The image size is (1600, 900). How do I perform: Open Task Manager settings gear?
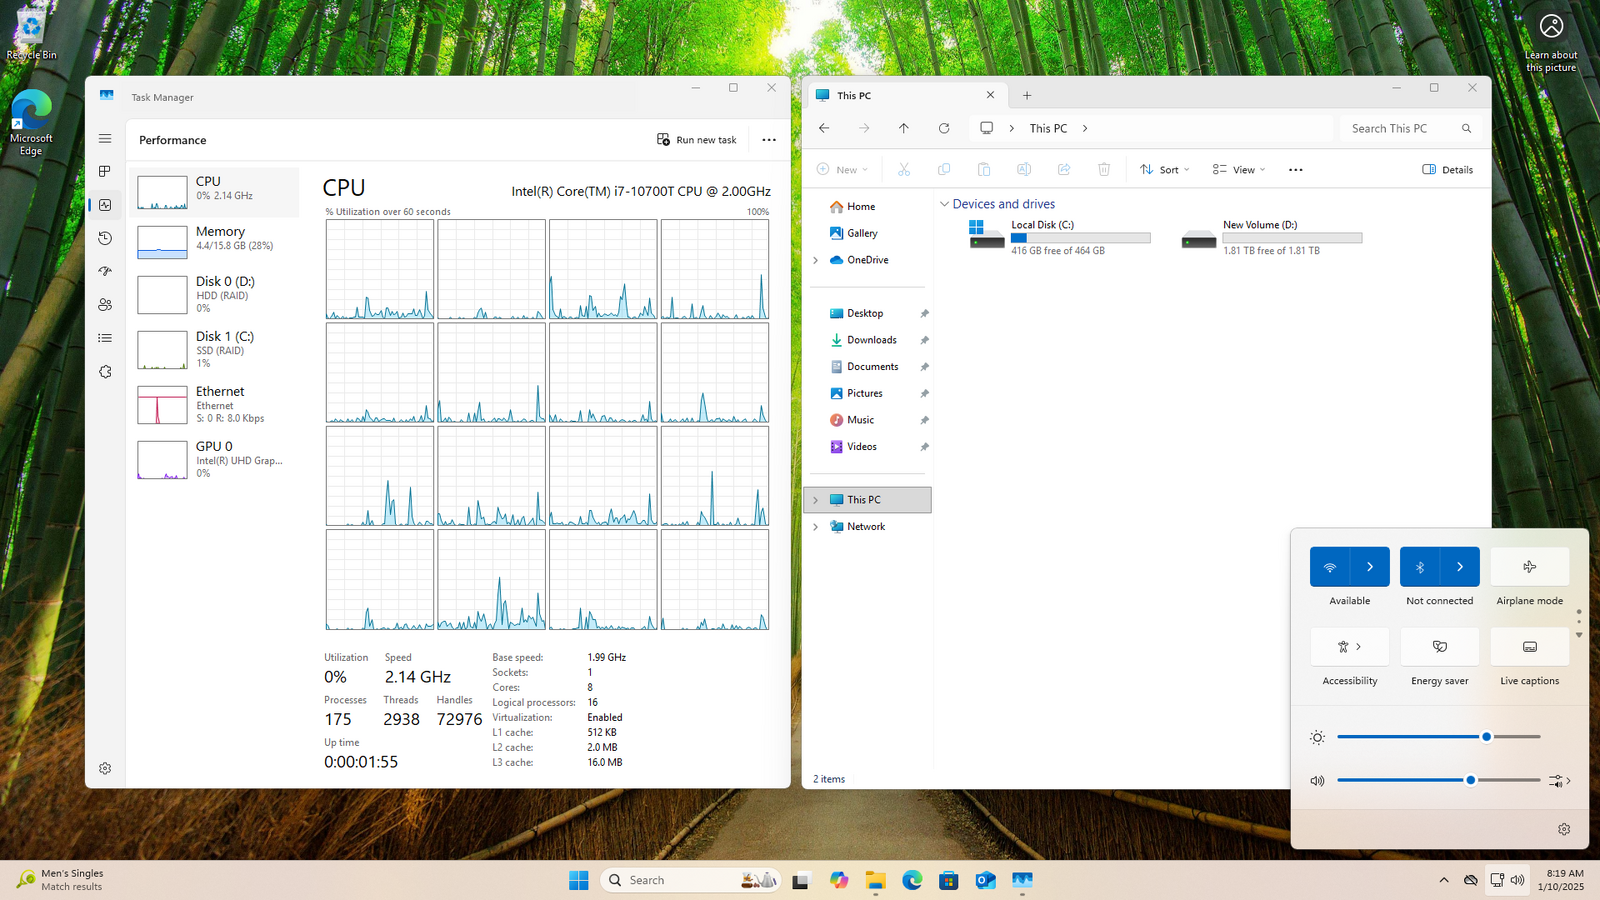[105, 768]
